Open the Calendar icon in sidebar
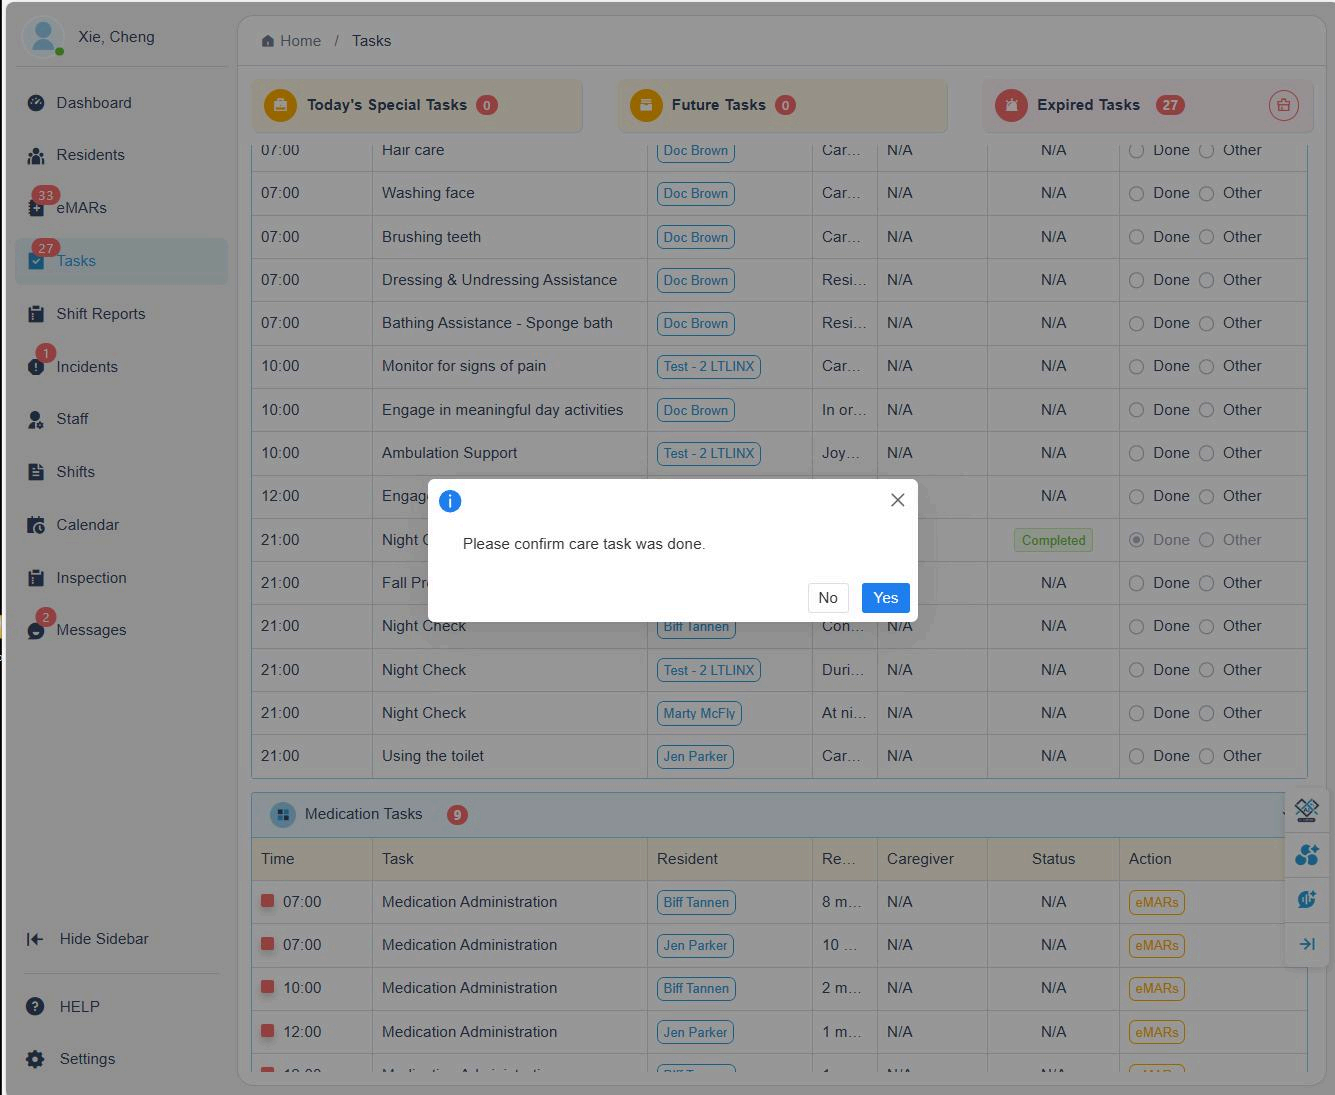The image size is (1335, 1095). coord(36,525)
